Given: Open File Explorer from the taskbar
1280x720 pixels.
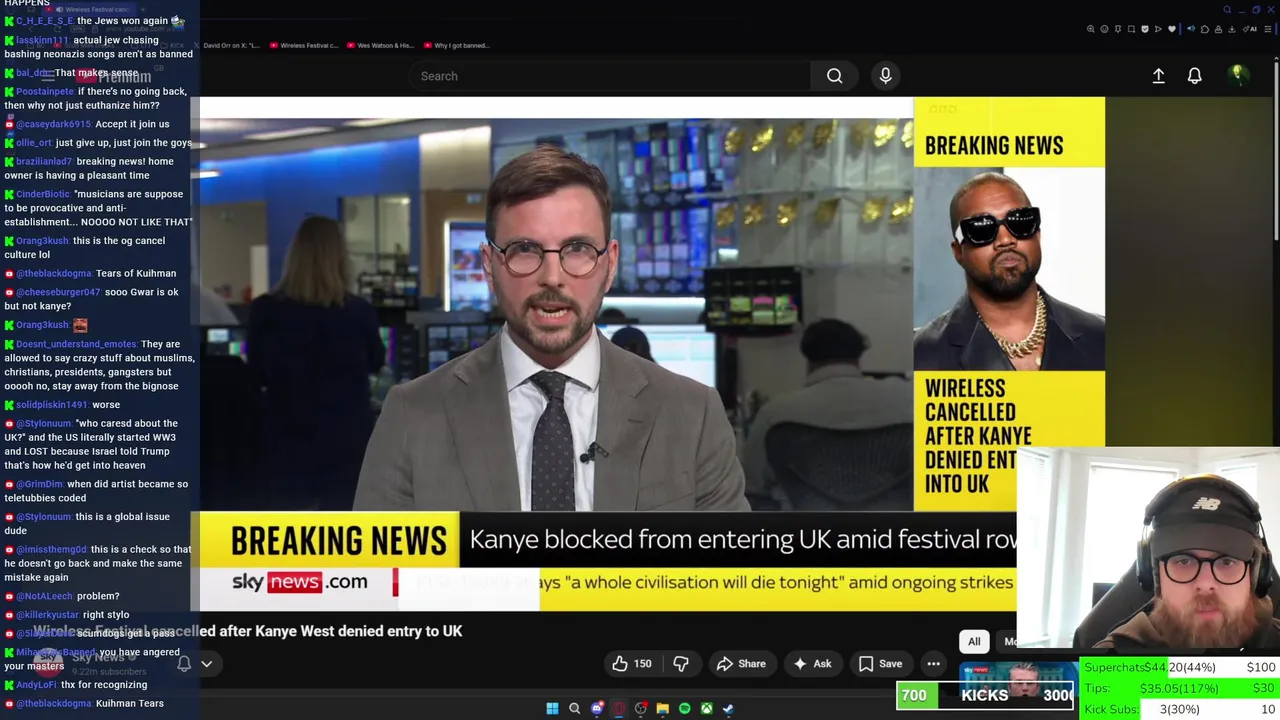Looking at the screenshot, I should point(662,709).
